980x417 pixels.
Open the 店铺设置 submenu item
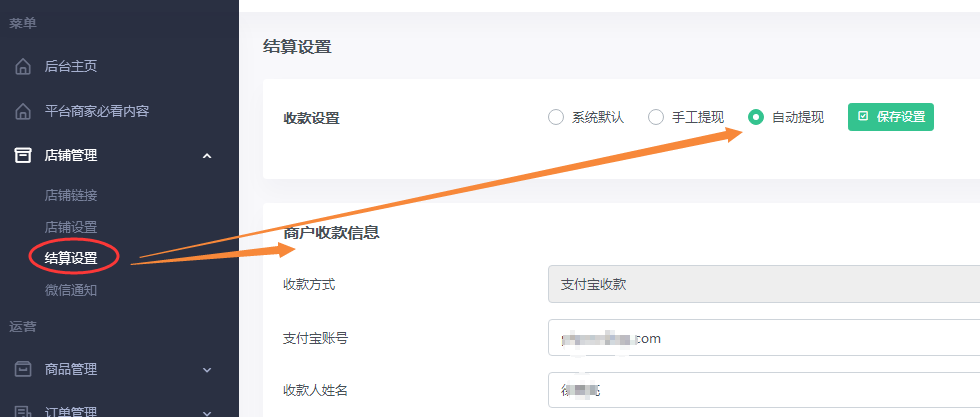(71, 227)
